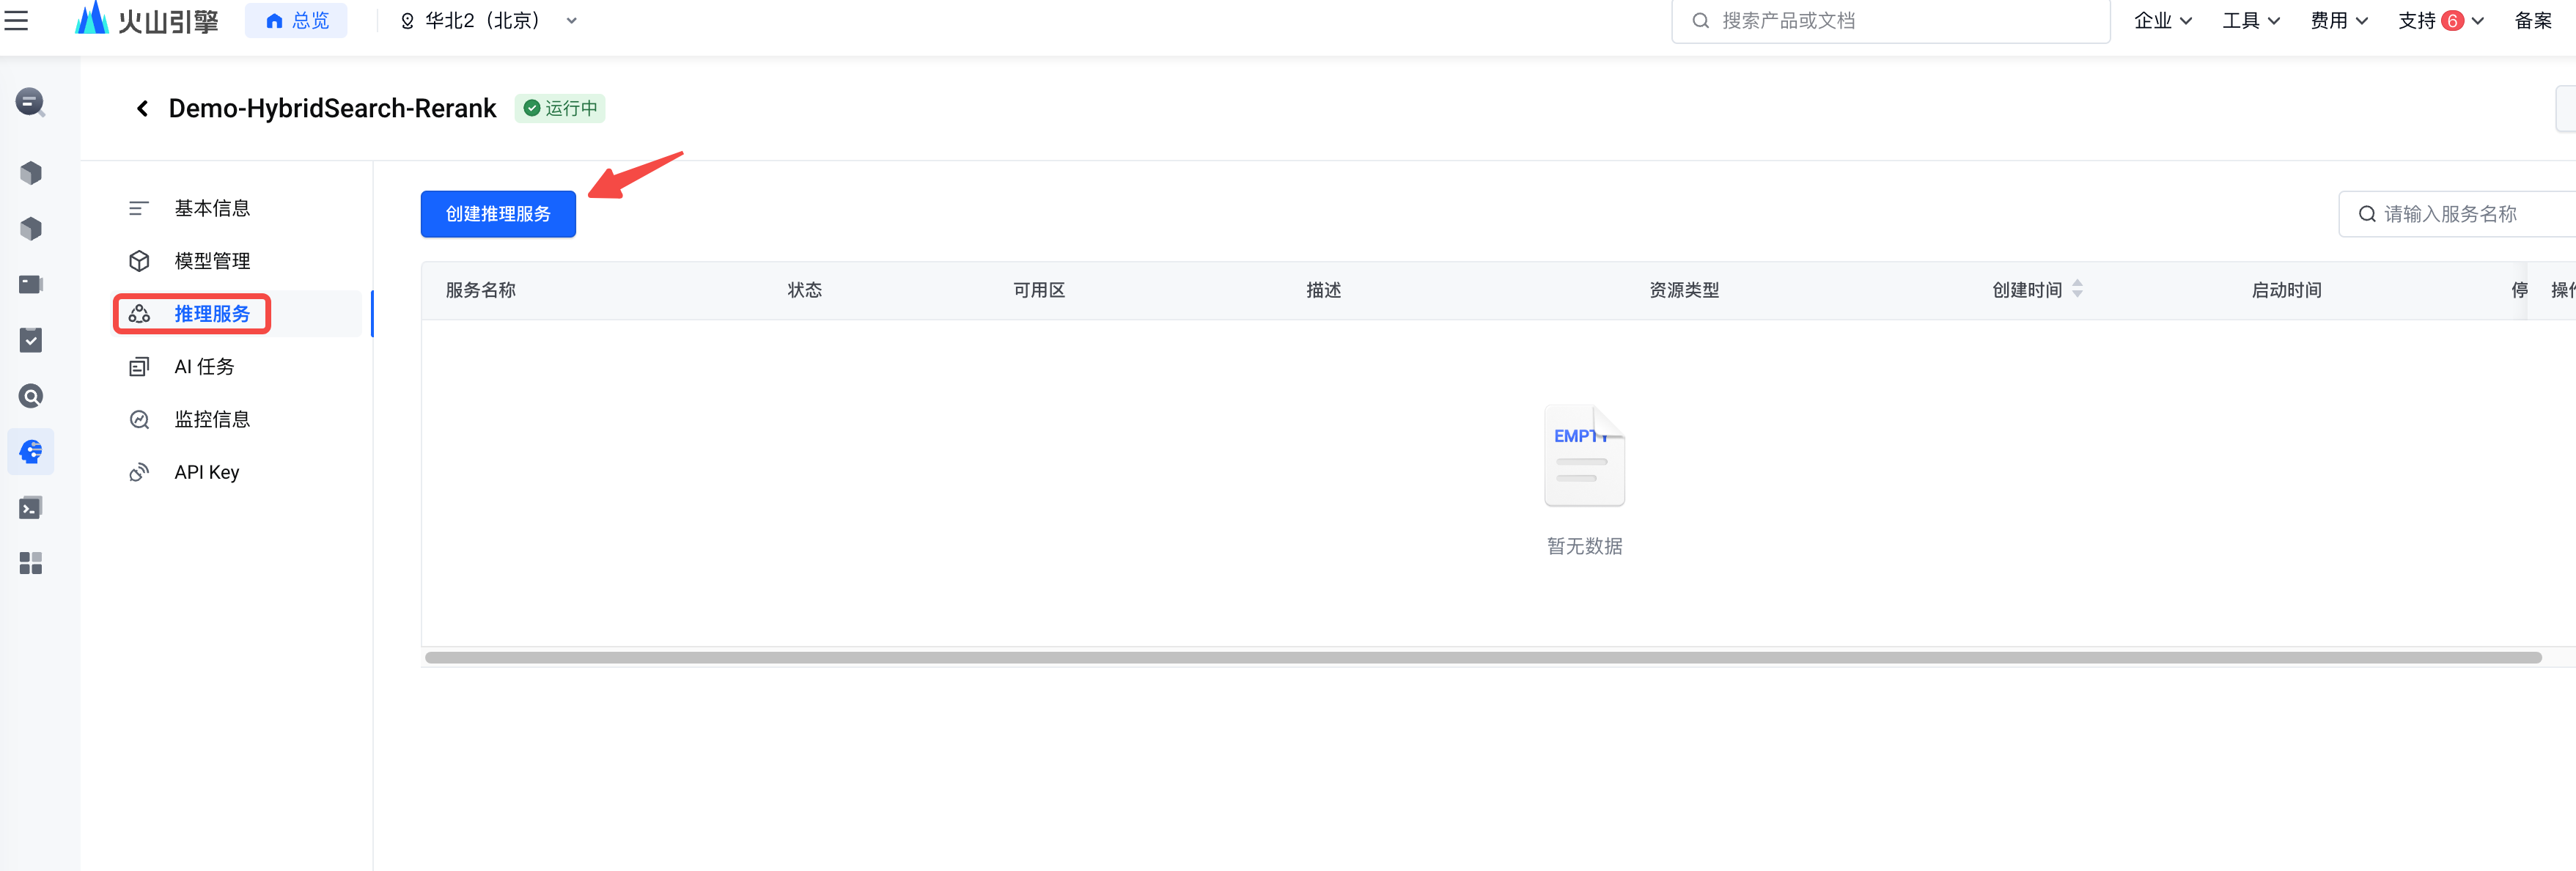Click the 暂无数据 empty-state text
Viewport: 2576px width, 871px height.
point(1585,546)
